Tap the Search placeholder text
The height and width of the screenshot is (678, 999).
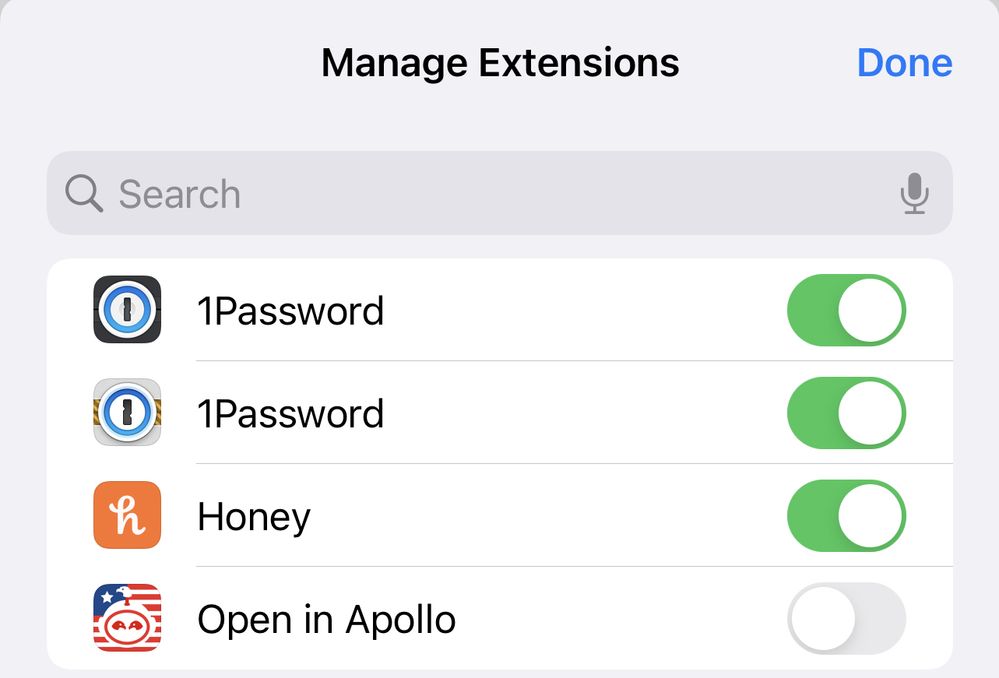(180, 194)
